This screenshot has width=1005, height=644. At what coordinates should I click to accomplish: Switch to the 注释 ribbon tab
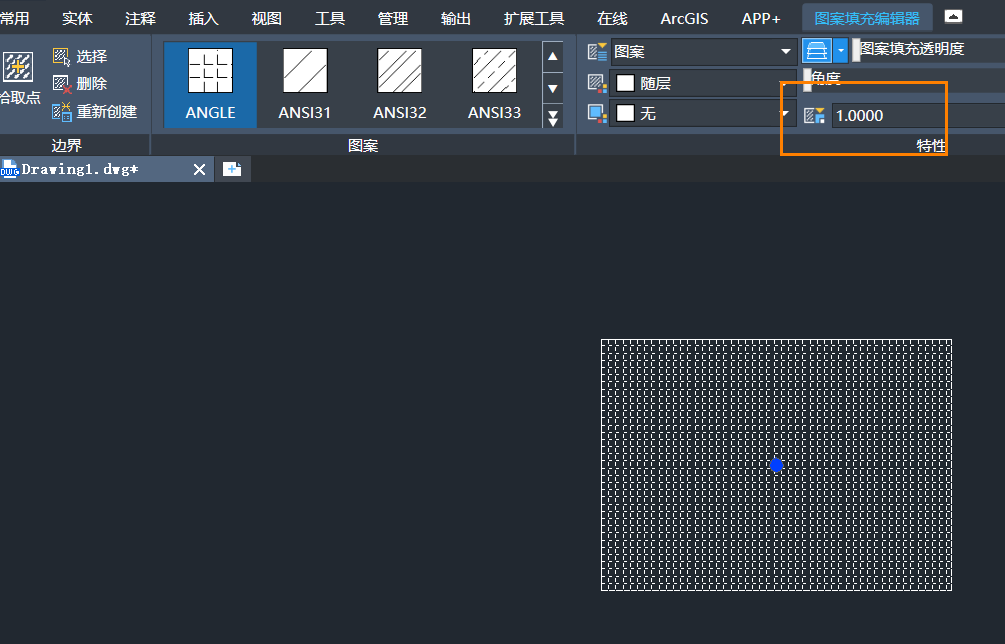(x=140, y=18)
